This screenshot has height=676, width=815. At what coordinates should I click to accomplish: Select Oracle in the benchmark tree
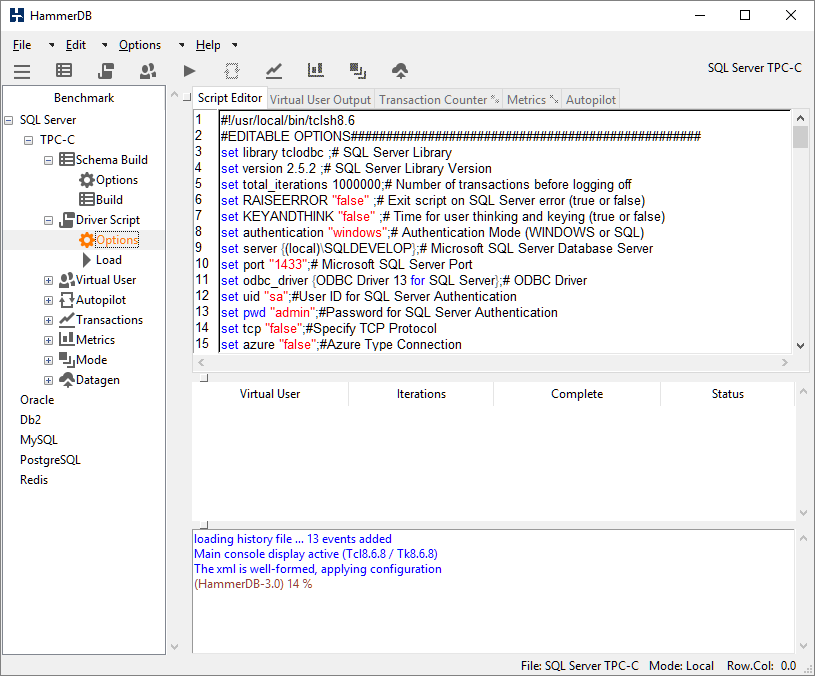[x=37, y=400]
